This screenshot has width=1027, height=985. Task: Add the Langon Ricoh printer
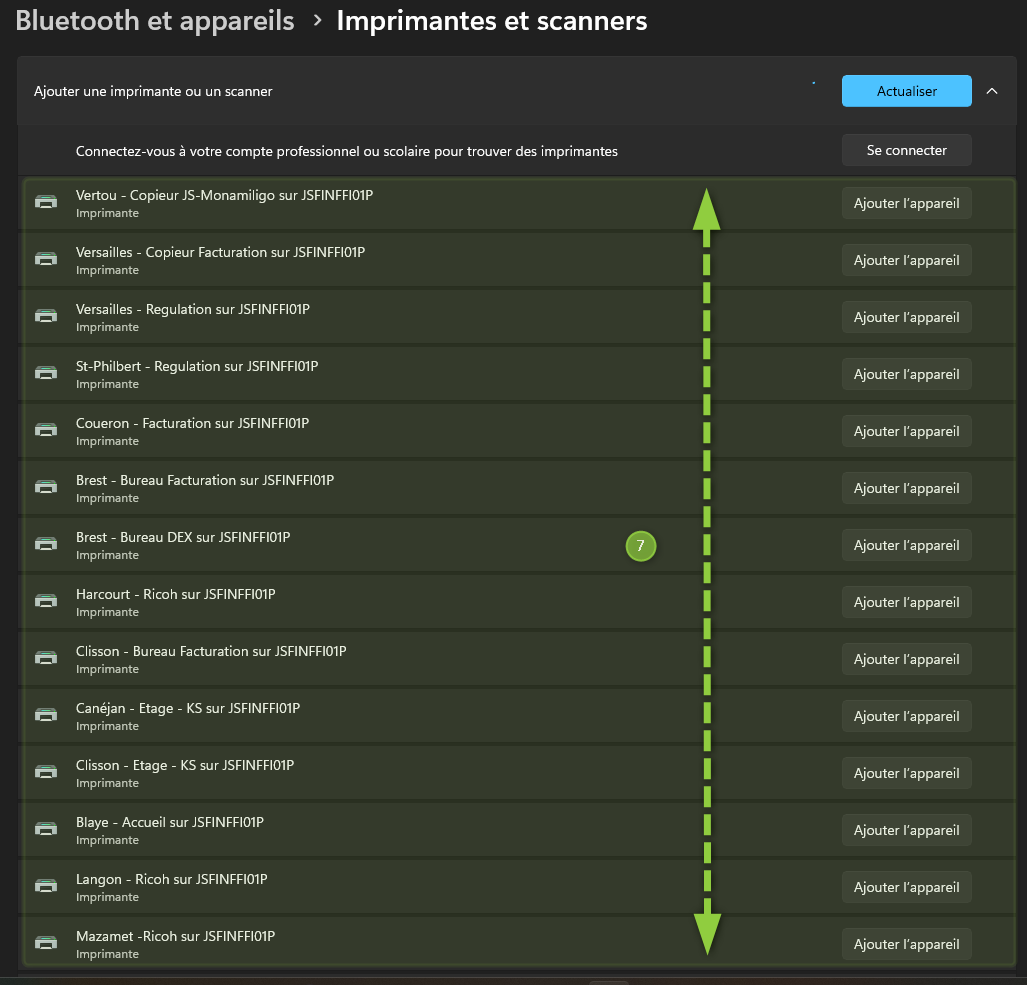tap(906, 887)
